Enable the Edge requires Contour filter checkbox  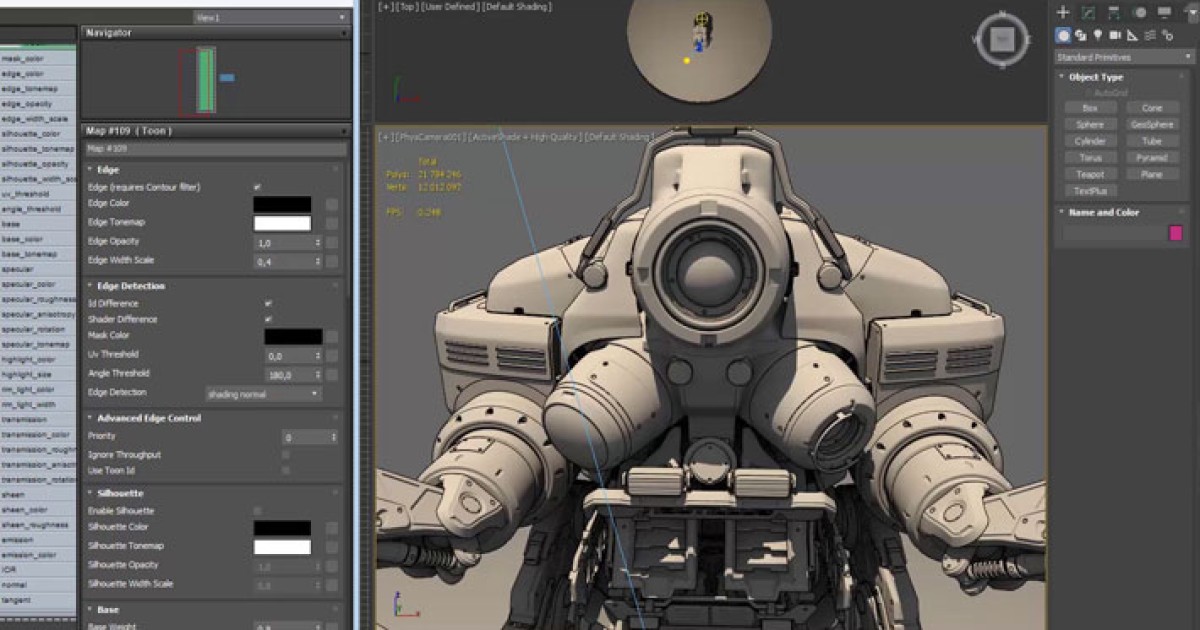point(256,187)
